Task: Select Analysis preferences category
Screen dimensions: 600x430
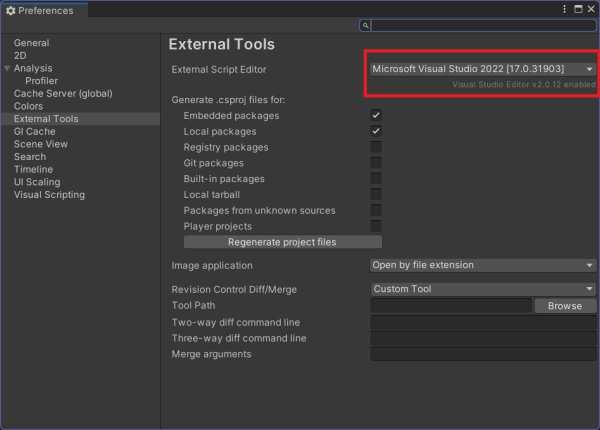Action: pos(33,68)
